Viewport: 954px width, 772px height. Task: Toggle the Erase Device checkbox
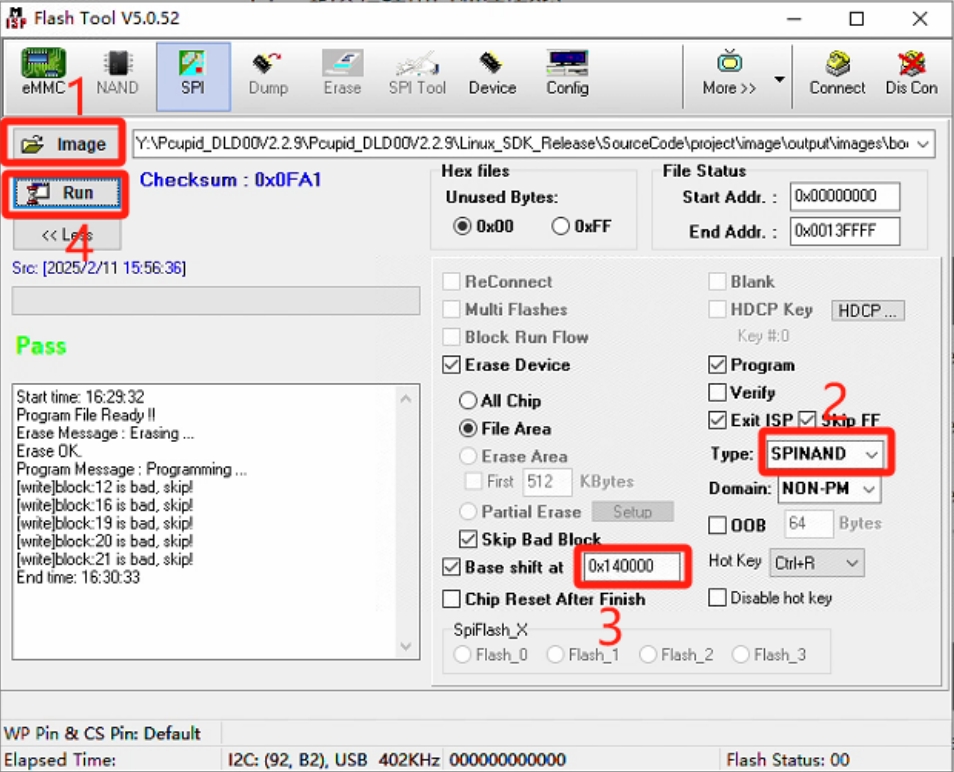[x=451, y=365]
